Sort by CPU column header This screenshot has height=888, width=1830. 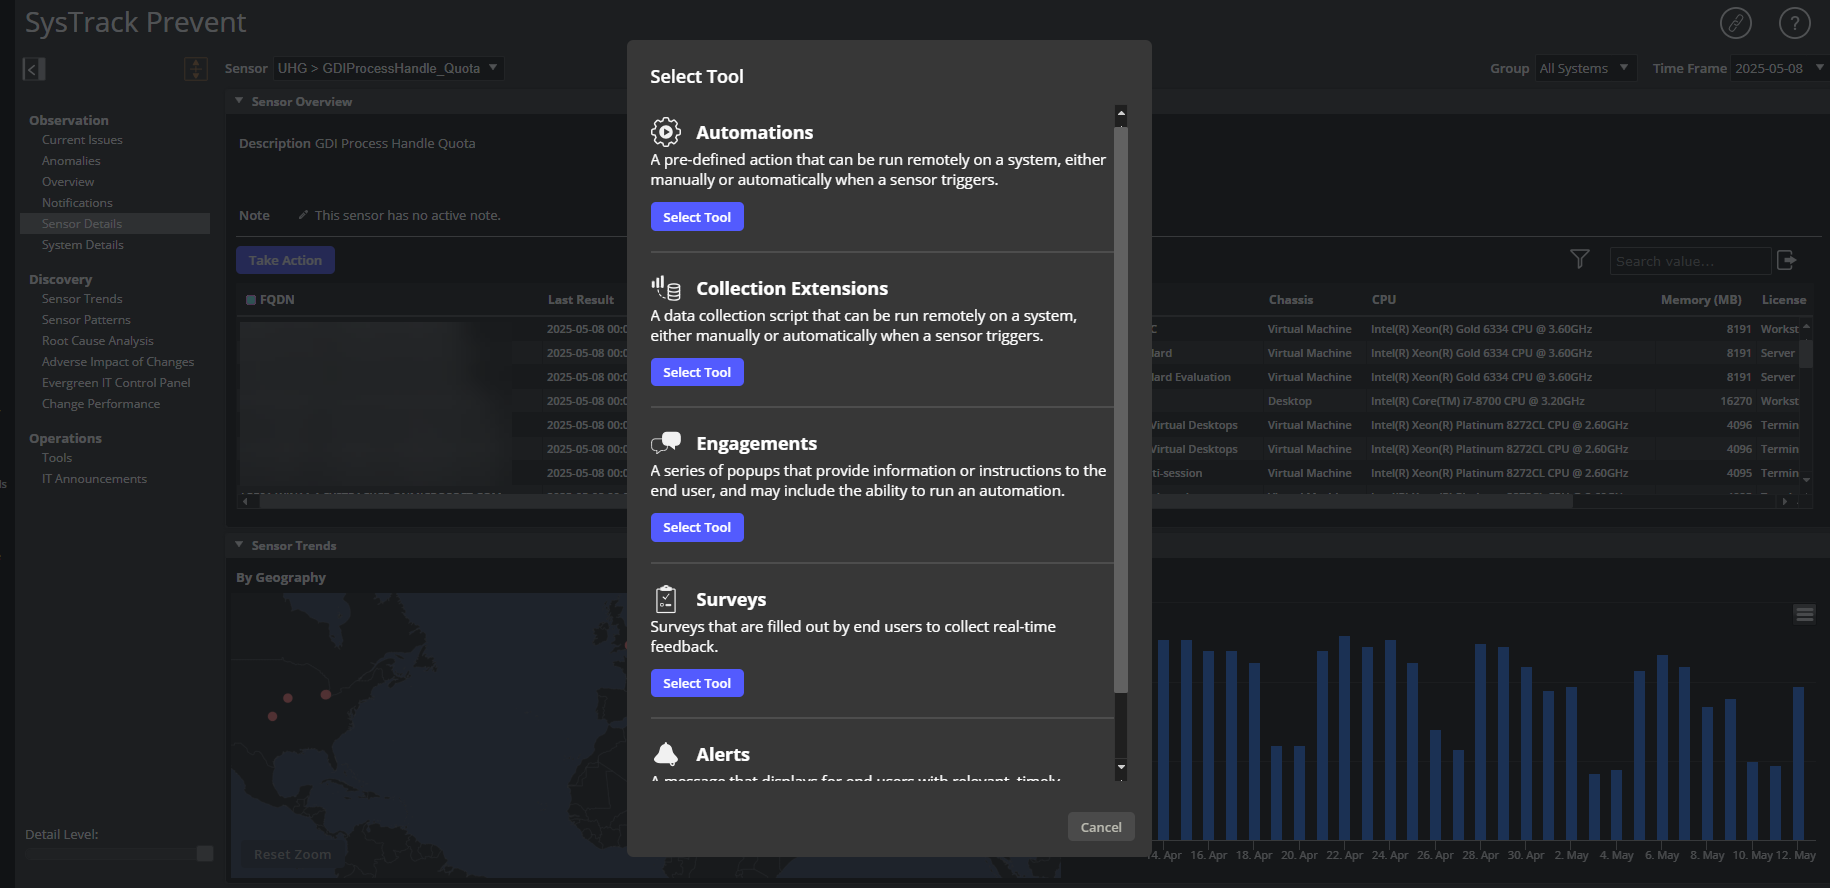(1384, 300)
